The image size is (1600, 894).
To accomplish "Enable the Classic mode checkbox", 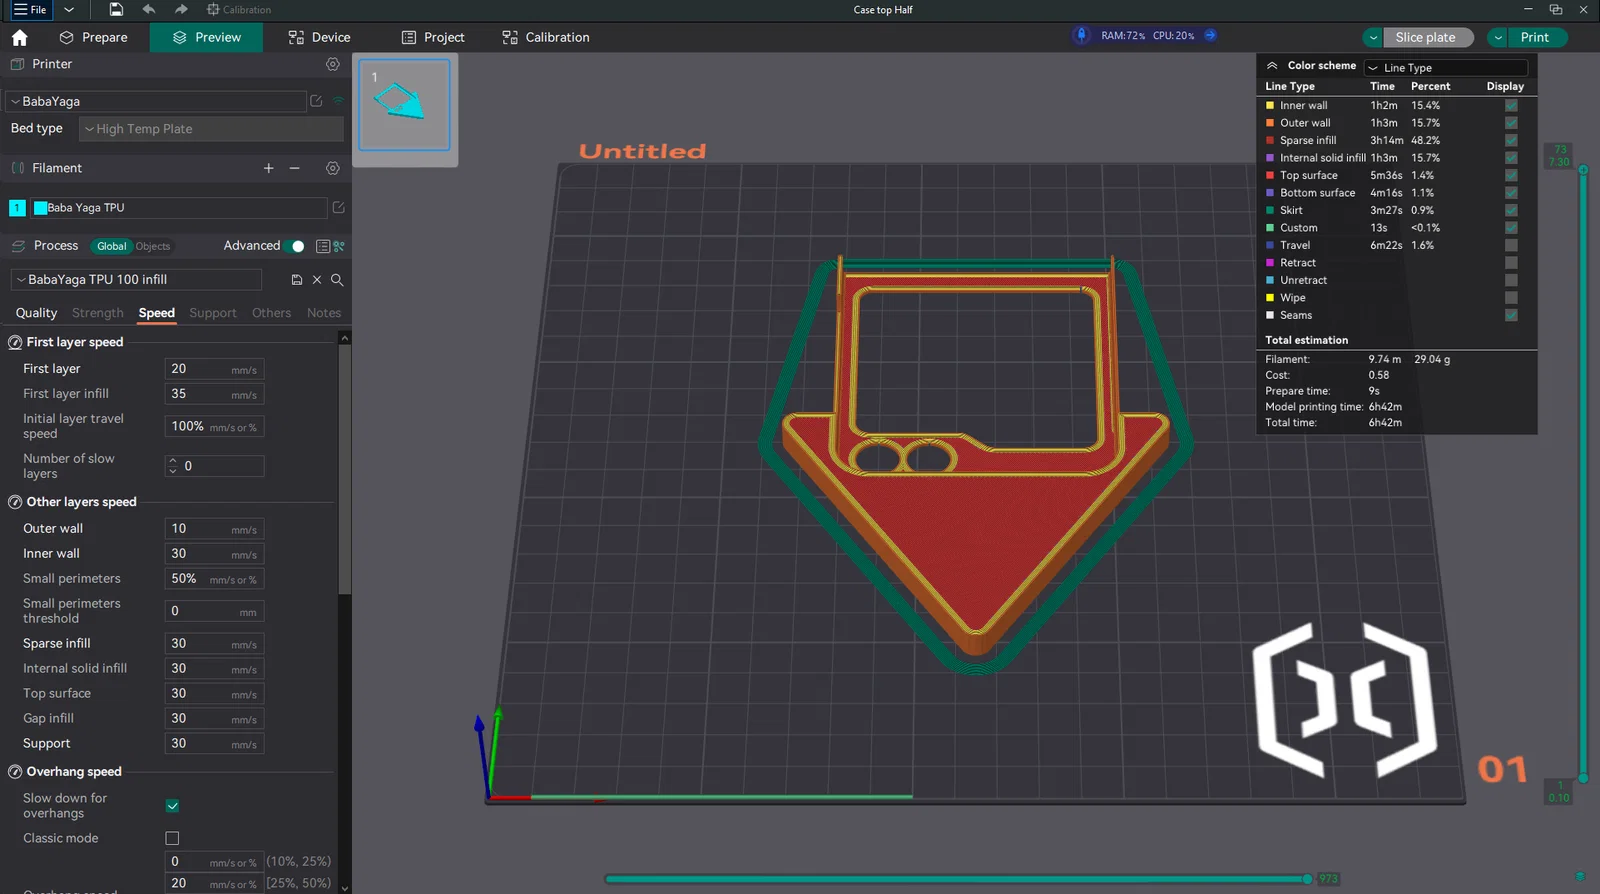I will click(172, 838).
